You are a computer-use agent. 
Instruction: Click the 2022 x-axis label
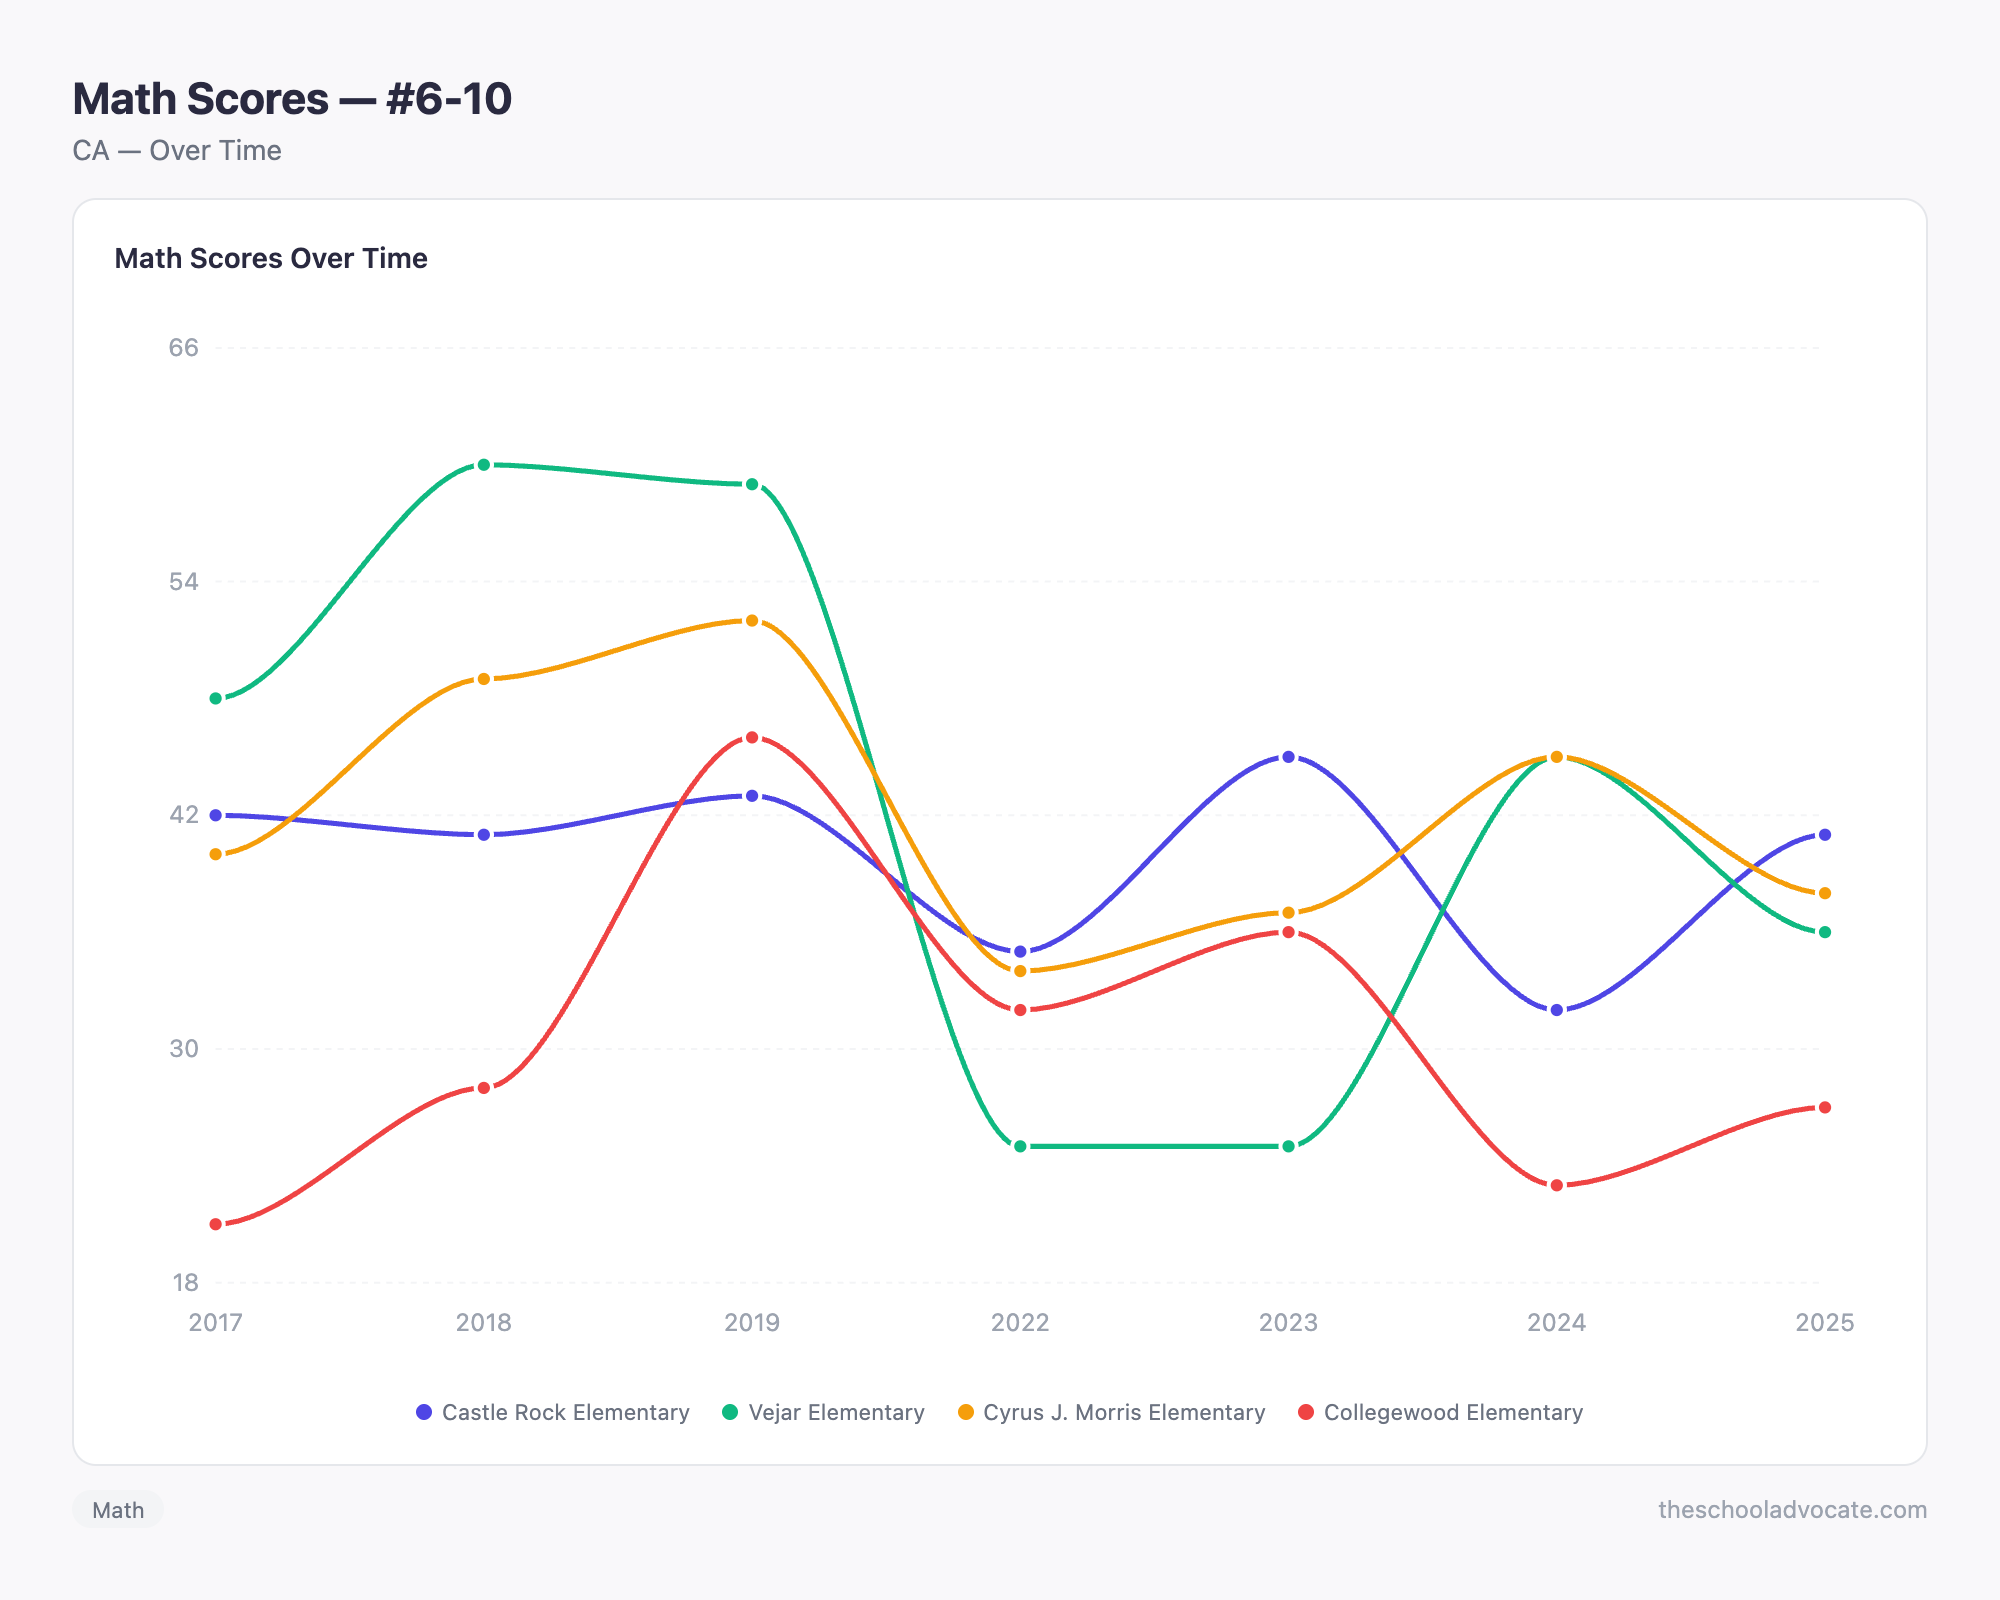(x=1020, y=1323)
